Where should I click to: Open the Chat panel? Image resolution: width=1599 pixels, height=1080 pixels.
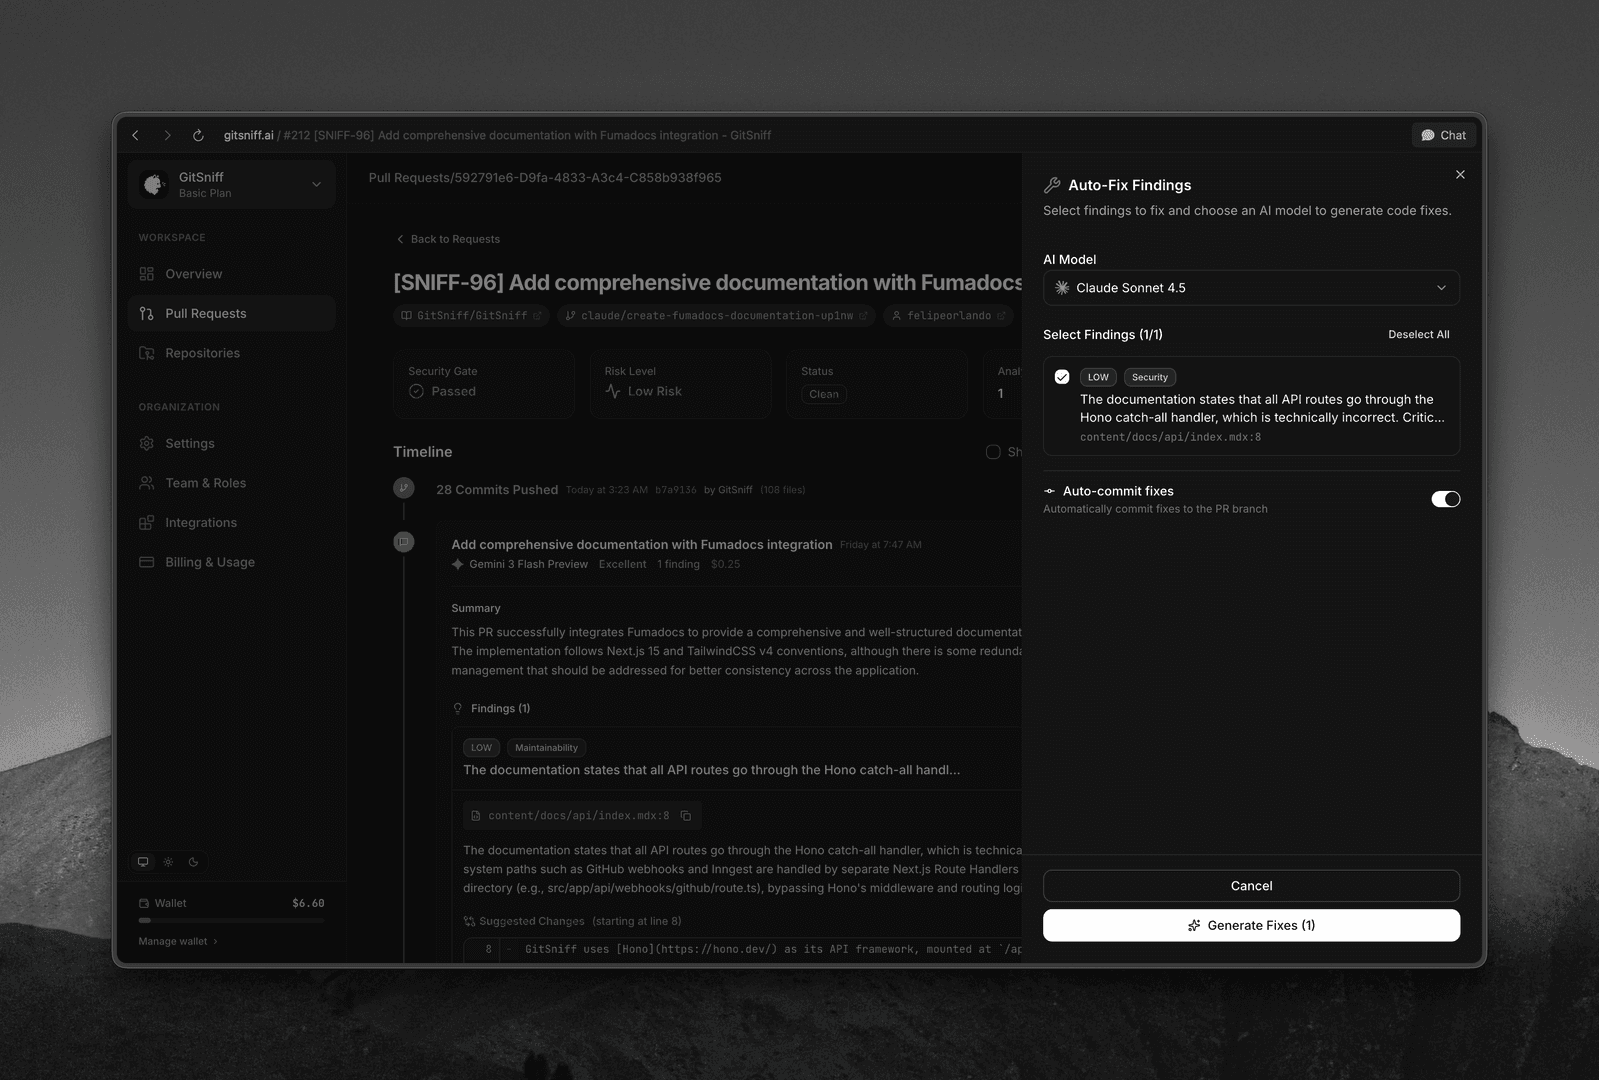point(1443,135)
